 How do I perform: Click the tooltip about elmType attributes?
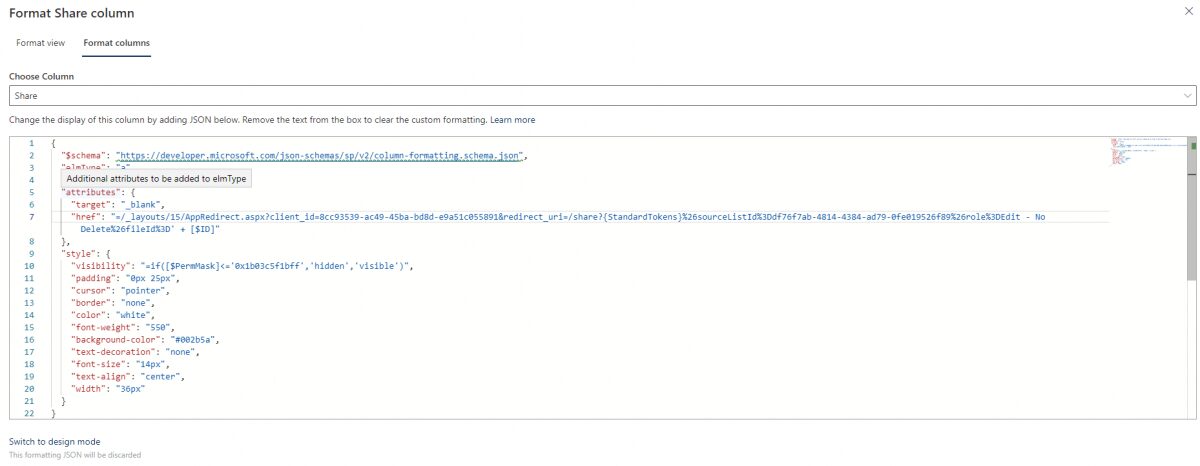155,178
